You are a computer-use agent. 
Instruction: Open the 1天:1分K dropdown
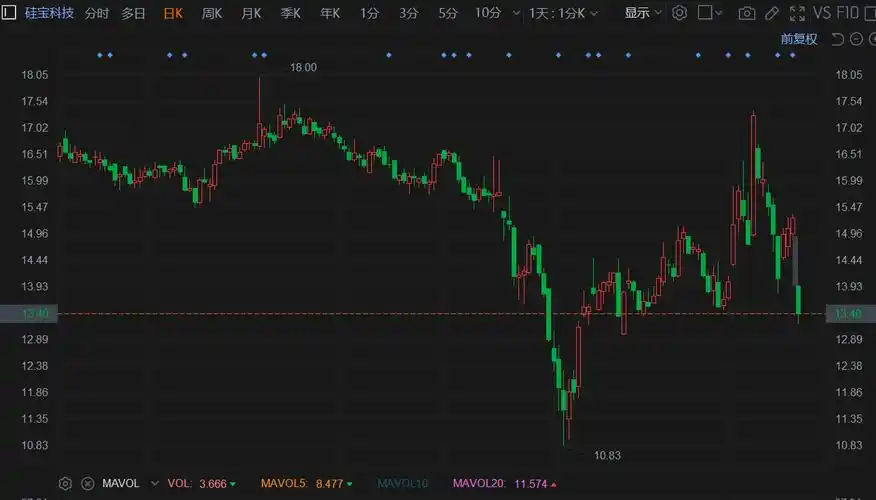[563, 13]
